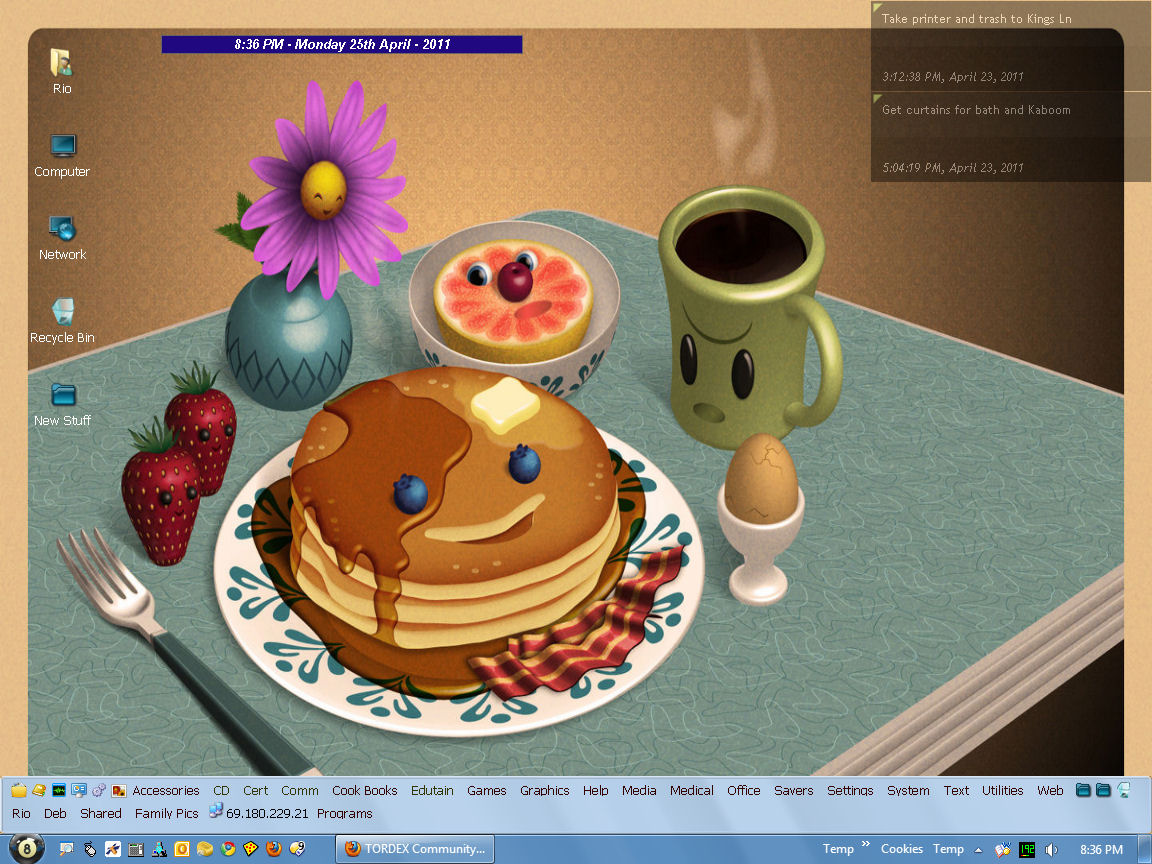Show hidden system tray icons arrow
The image size is (1152, 864).
(977, 849)
